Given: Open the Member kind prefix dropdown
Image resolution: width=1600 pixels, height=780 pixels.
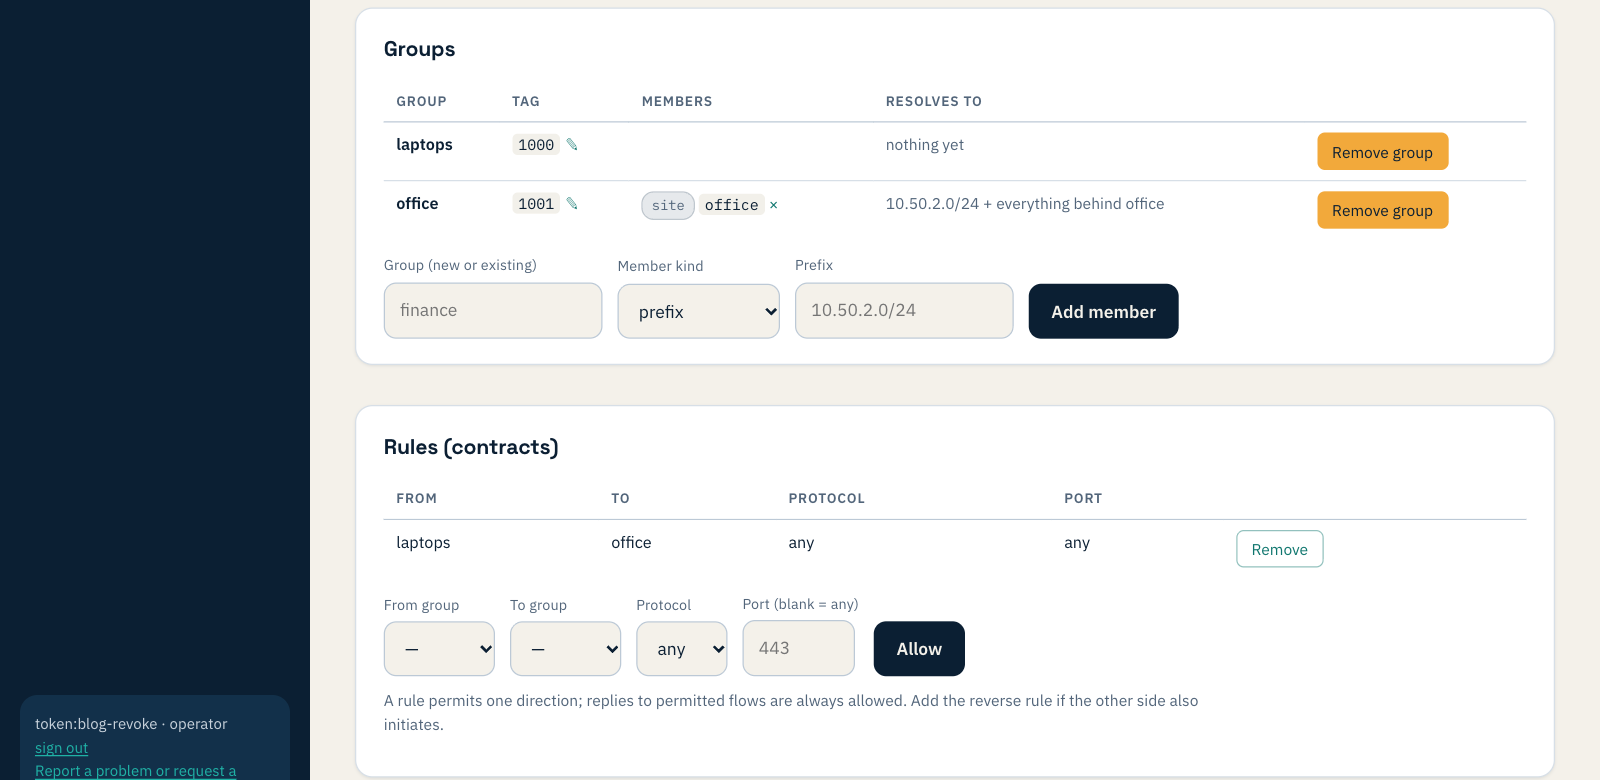Looking at the screenshot, I should tap(698, 311).
